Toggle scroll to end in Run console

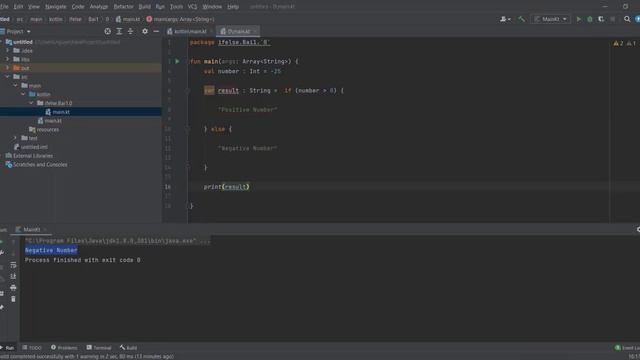(13, 276)
